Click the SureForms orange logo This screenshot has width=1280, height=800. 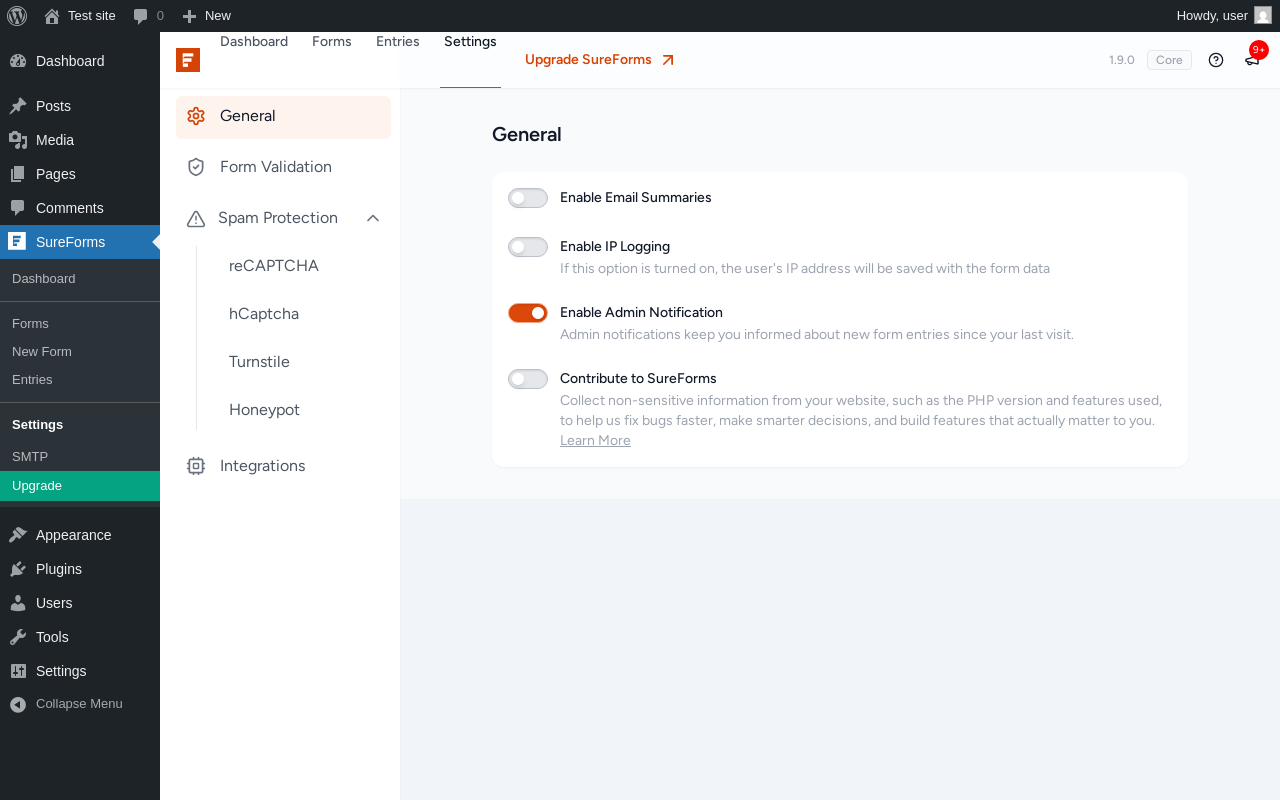tap(188, 60)
